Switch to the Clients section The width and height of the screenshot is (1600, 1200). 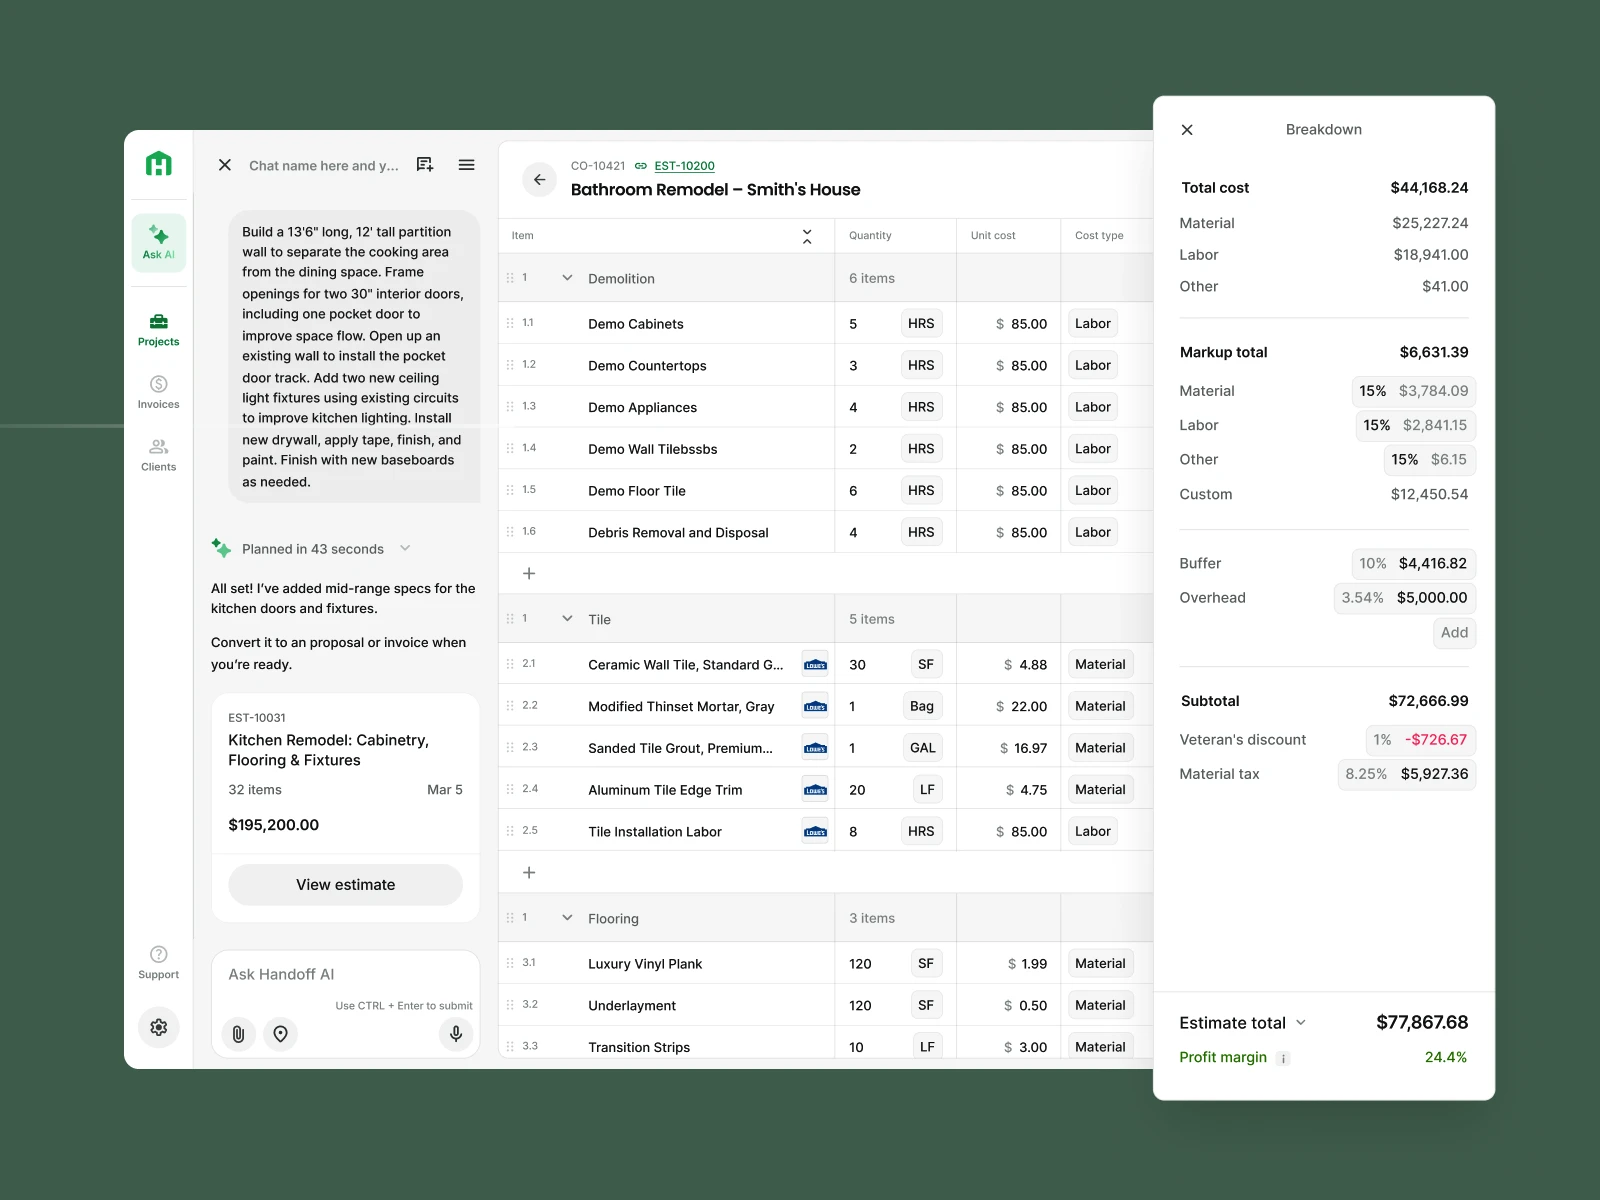tap(158, 453)
